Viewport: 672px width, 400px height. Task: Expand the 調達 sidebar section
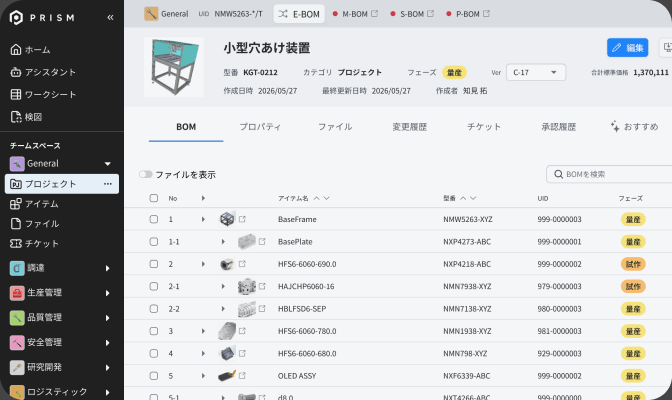click(x=108, y=268)
